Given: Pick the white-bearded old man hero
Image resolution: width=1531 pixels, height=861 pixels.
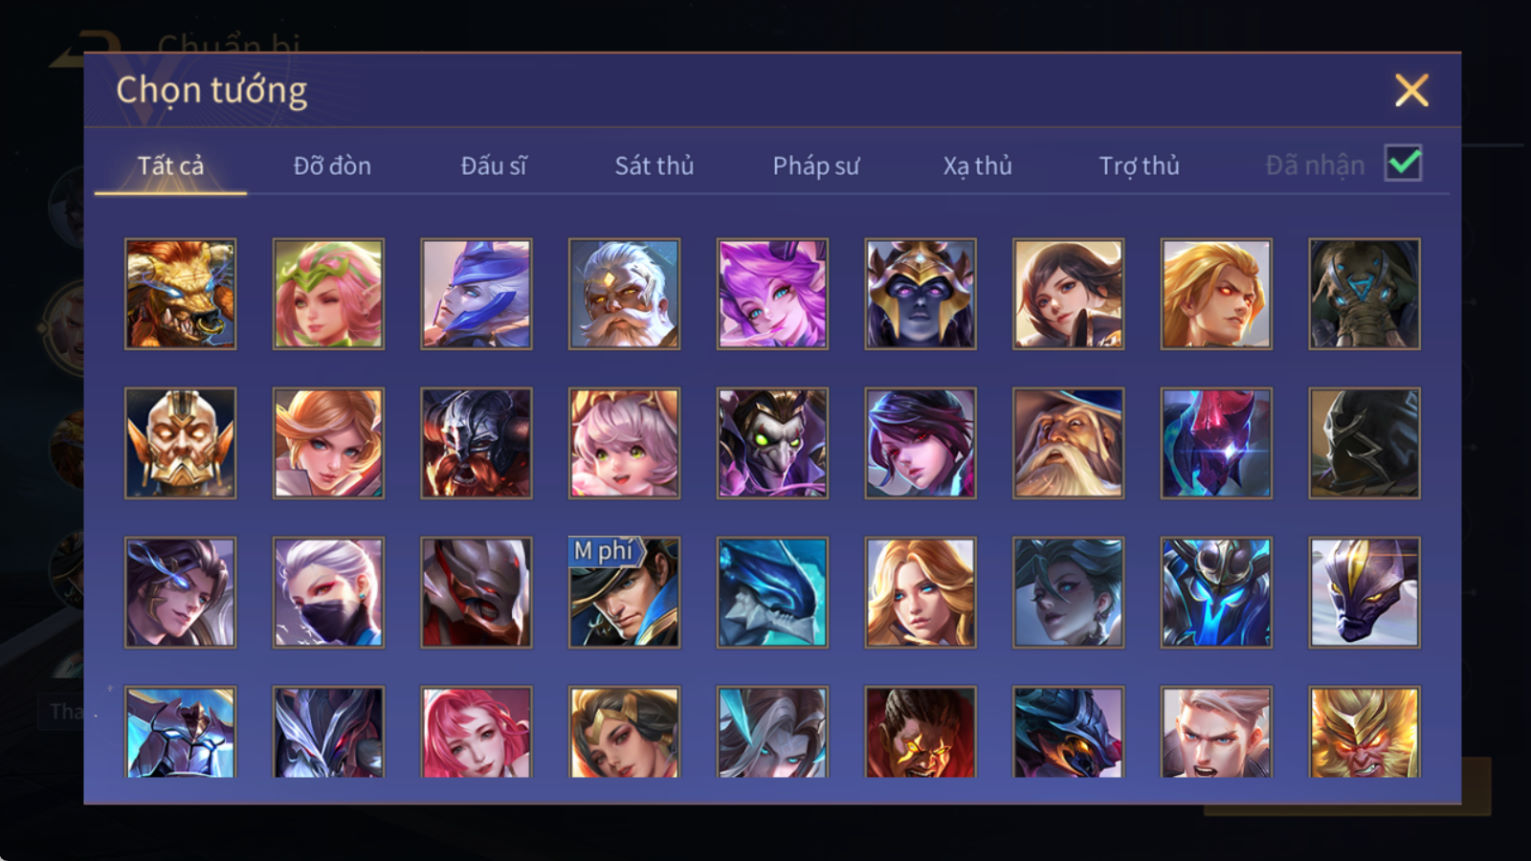Looking at the screenshot, I should (624, 294).
